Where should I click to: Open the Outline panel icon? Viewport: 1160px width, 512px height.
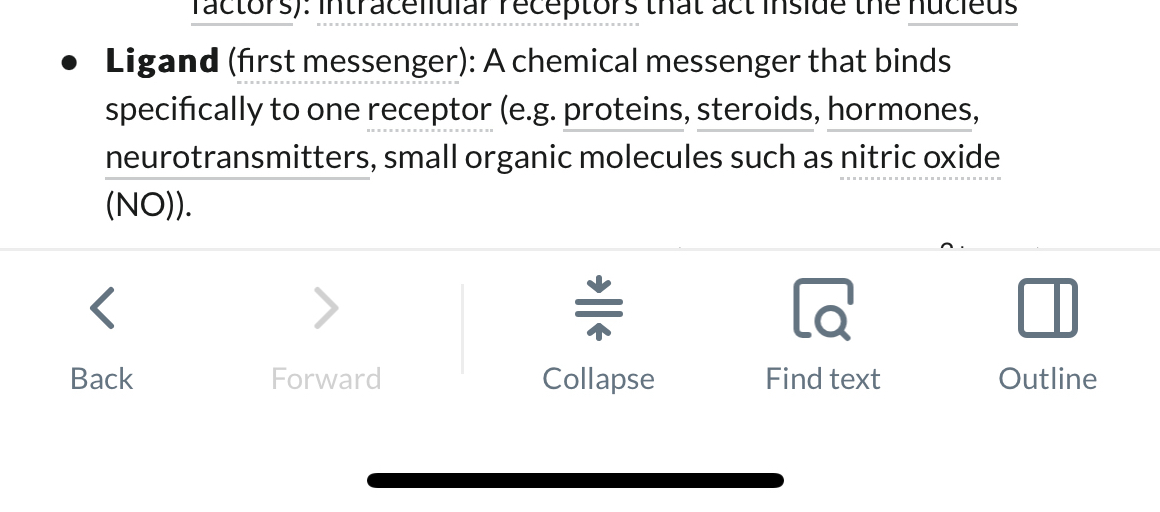coord(1048,308)
